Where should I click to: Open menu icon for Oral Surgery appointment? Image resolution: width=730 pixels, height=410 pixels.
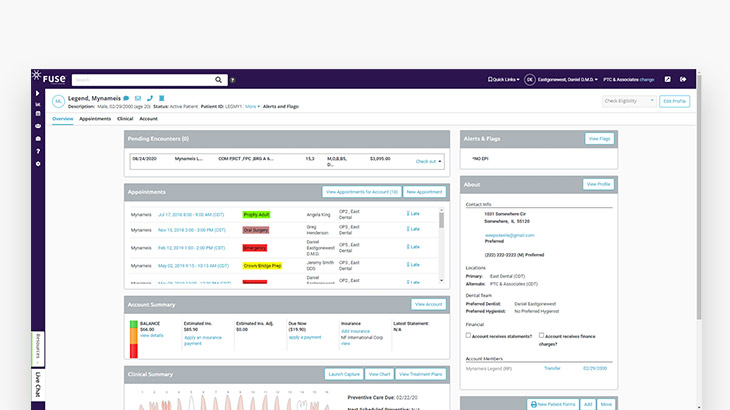click(408, 229)
